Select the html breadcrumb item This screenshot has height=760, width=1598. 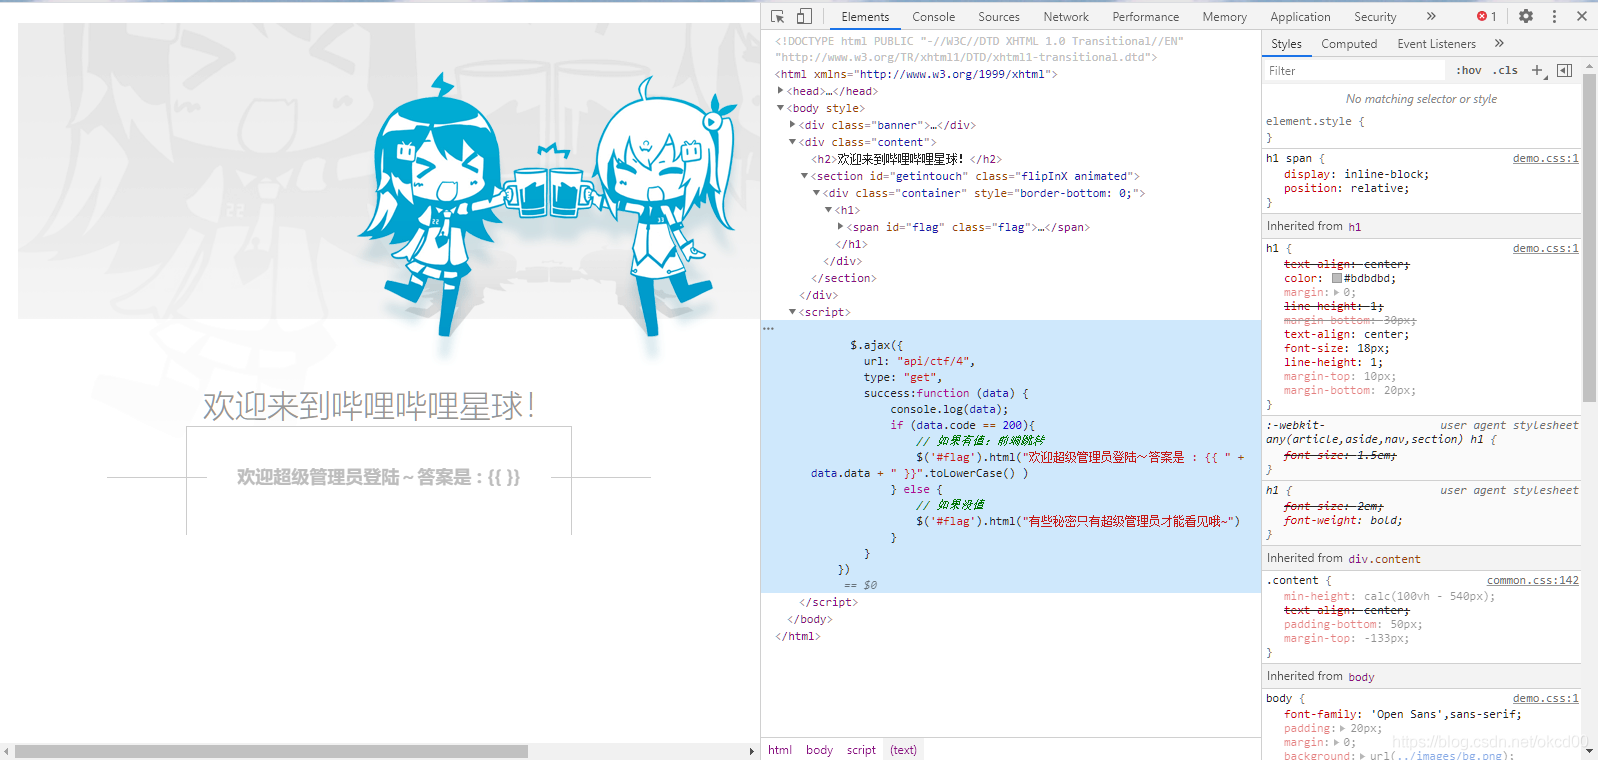(780, 750)
